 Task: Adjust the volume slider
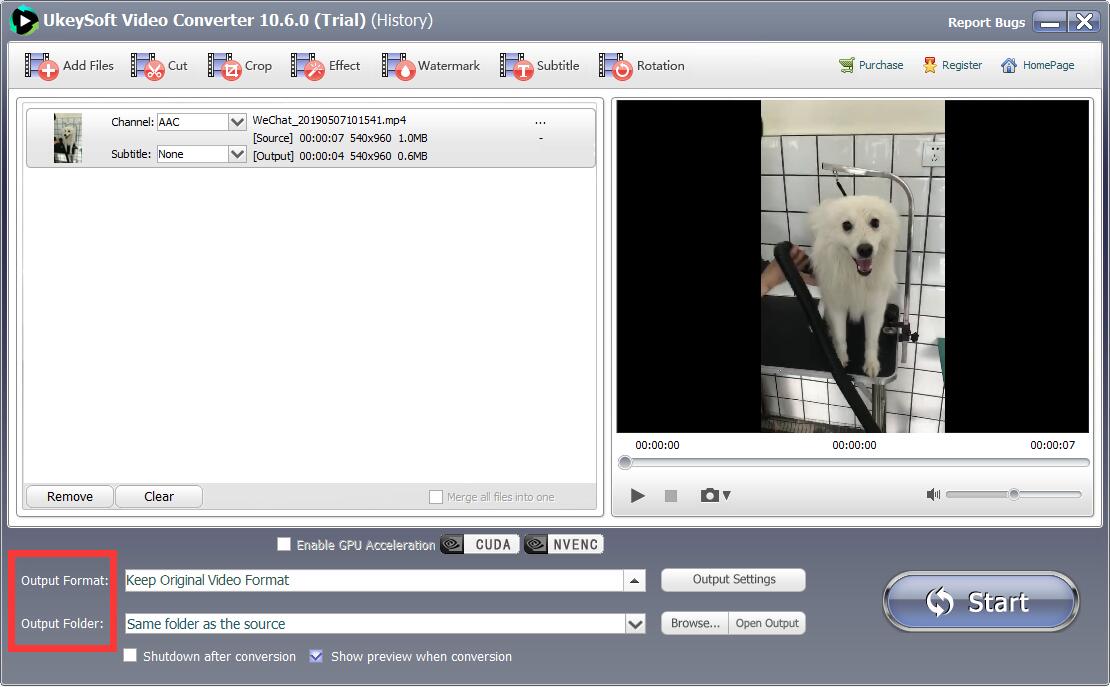[x=1013, y=495]
